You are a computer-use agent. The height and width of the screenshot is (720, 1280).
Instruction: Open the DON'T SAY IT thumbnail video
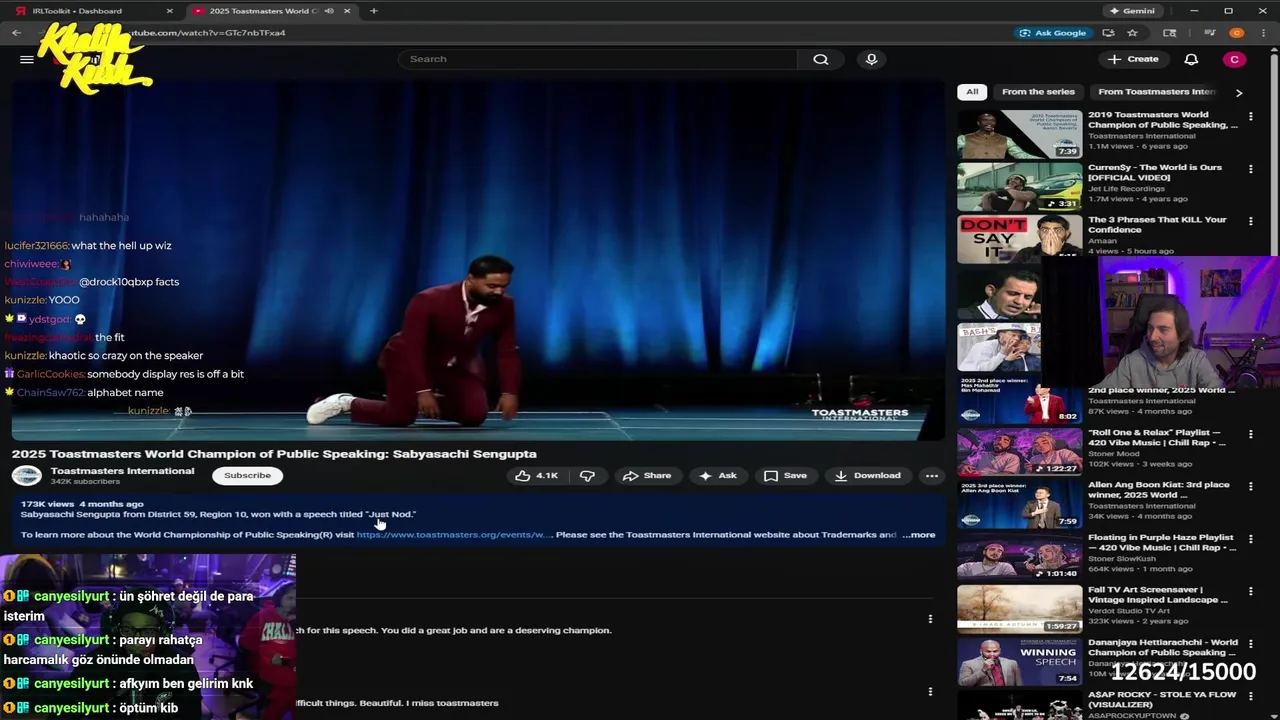point(1019,239)
